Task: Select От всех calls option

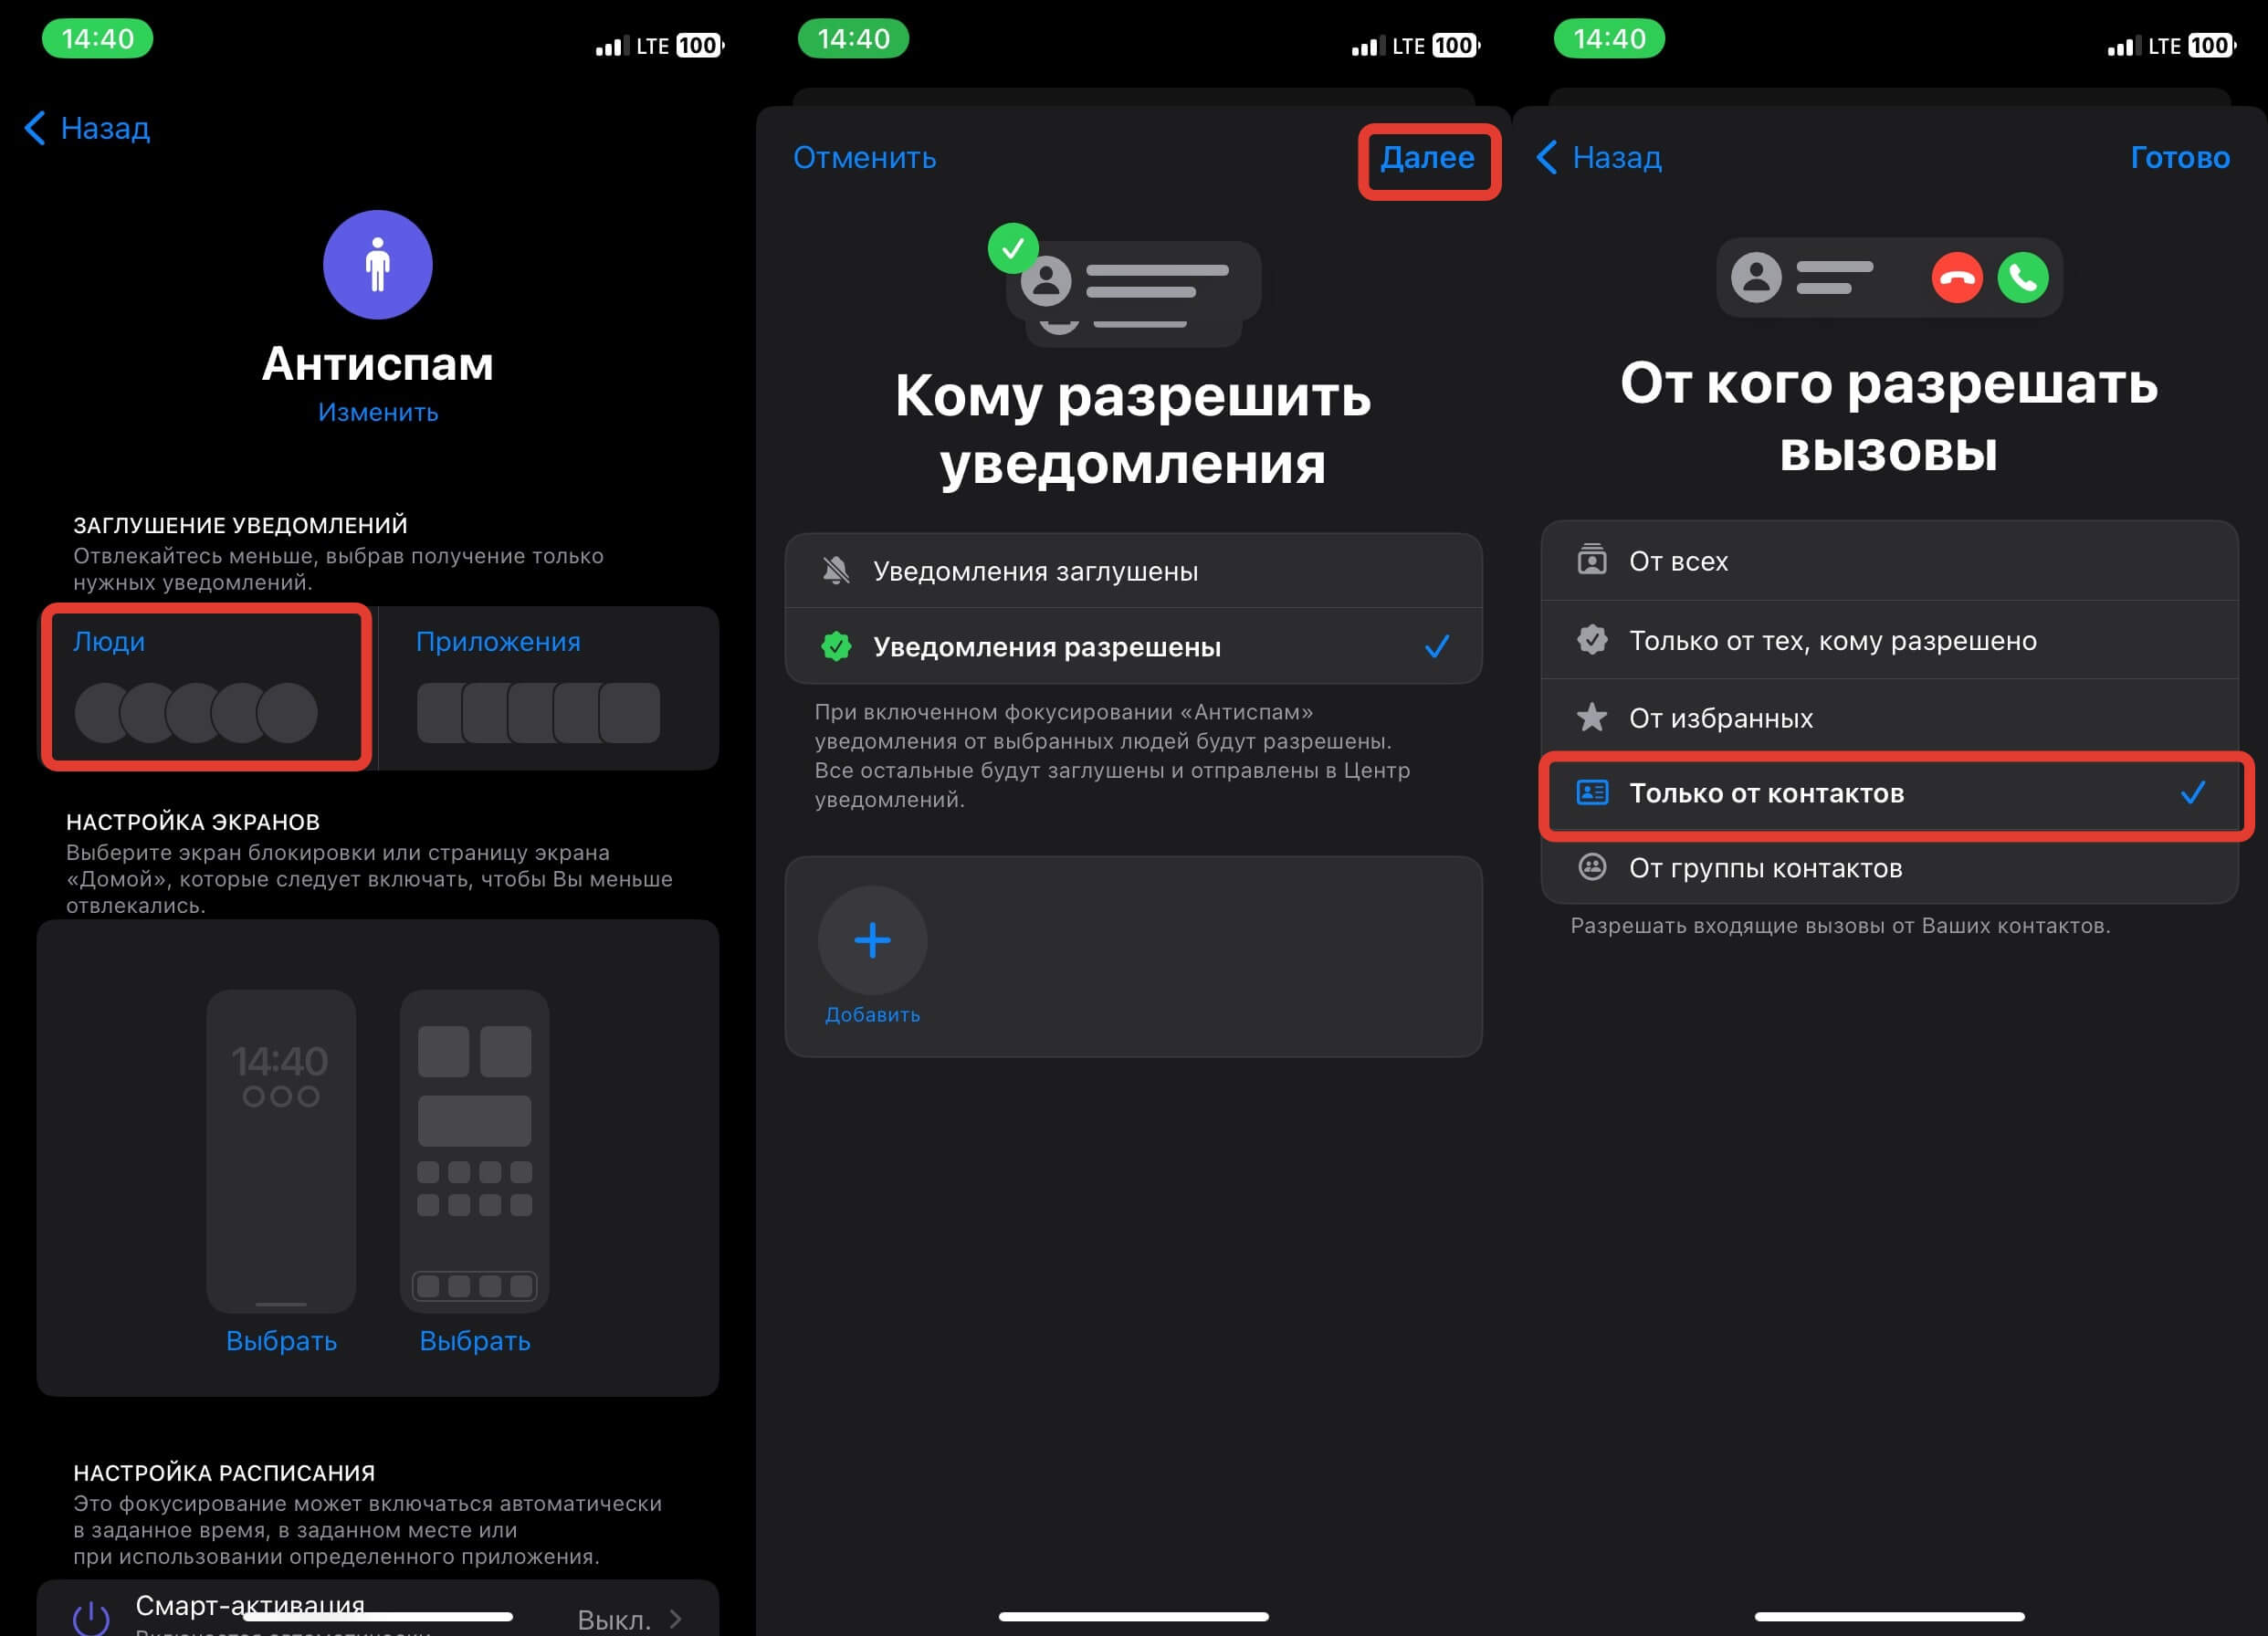Action: 1889,561
